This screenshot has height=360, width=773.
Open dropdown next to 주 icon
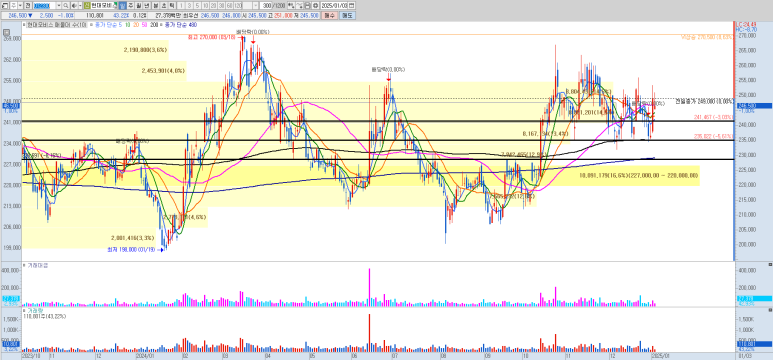20,5
